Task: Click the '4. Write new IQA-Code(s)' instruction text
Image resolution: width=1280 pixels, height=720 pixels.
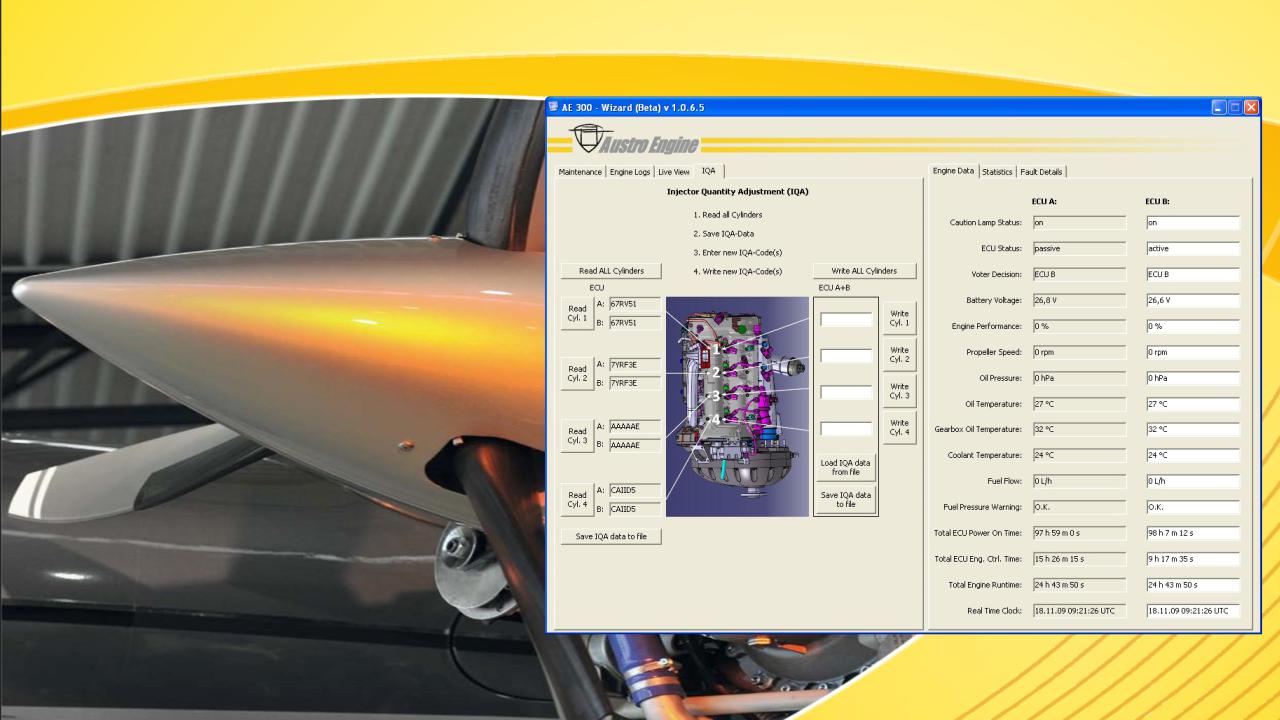Action: [737, 272]
